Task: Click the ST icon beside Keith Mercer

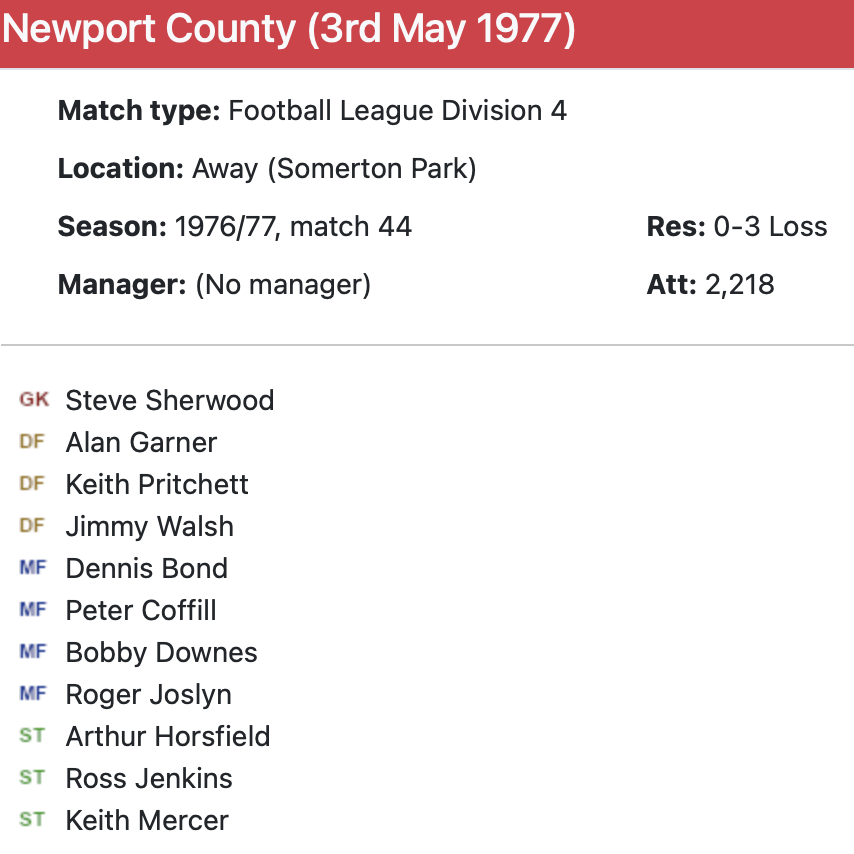Action: click(x=33, y=820)
